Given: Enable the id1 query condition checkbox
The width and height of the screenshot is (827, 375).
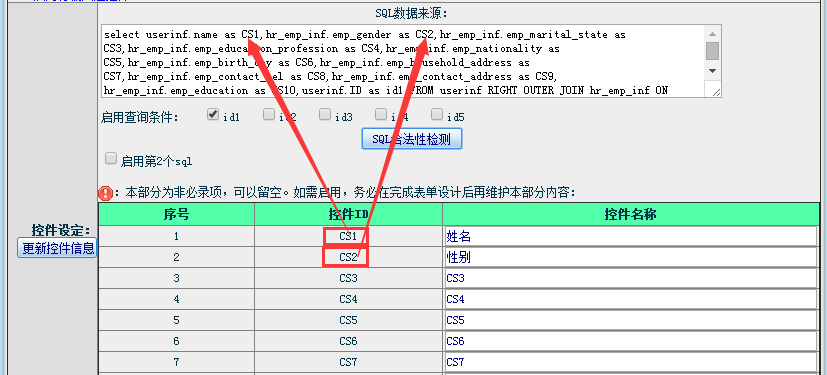Looking at the screenshot, I should pos(213,114).
